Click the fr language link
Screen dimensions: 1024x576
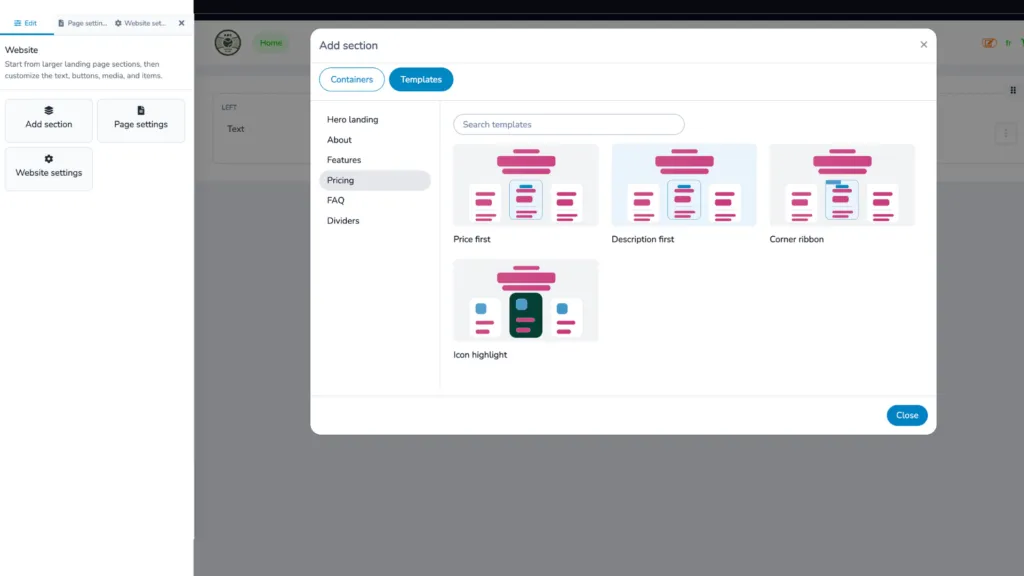click(1008, 43)
